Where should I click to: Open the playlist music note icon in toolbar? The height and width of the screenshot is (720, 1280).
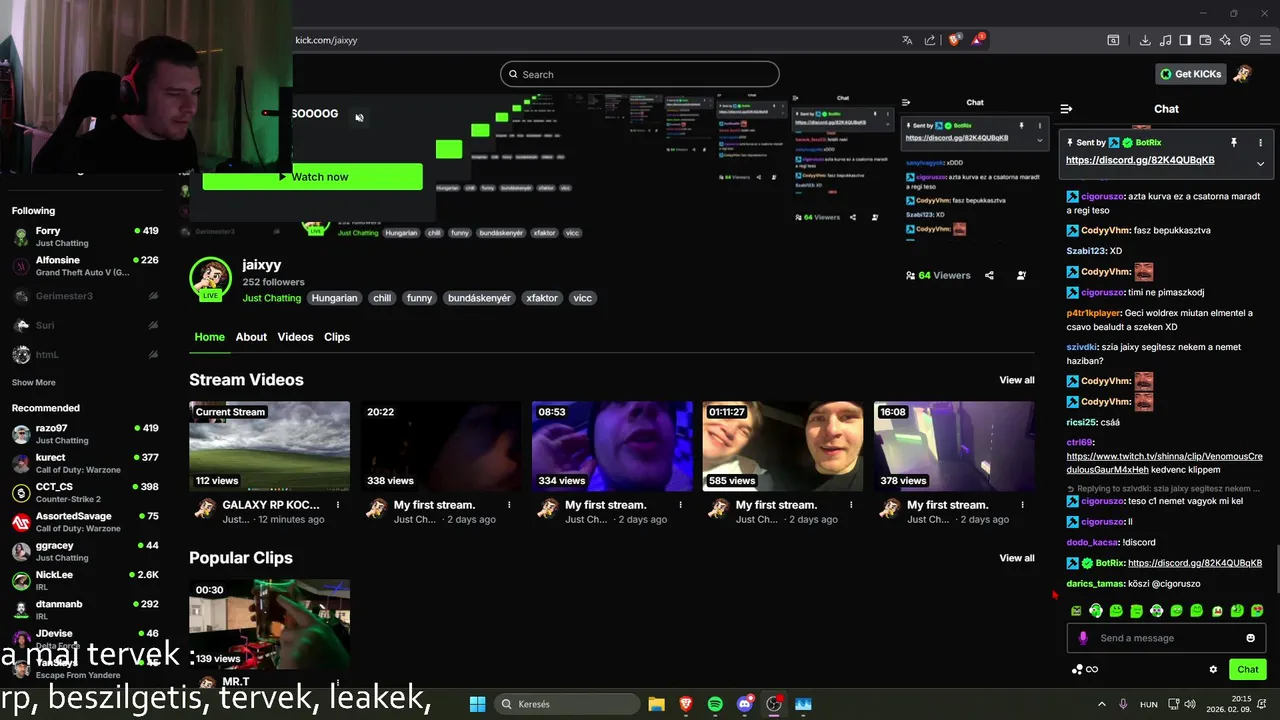coord(1165,40)
